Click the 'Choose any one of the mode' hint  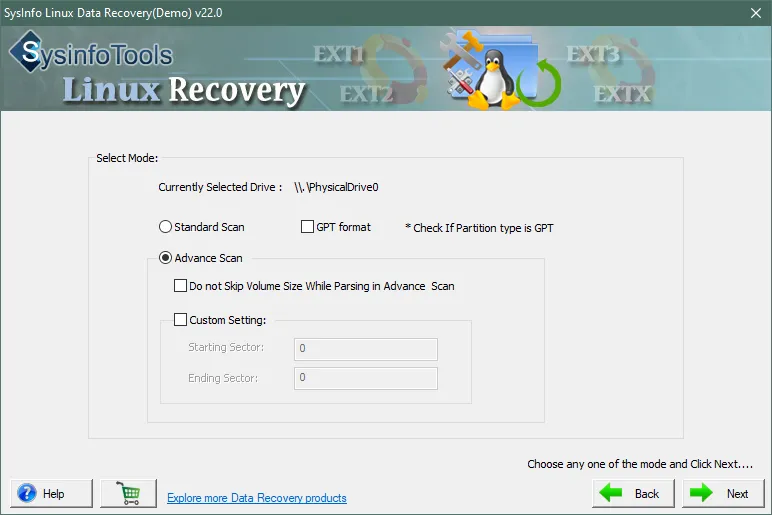click(640, 464)
